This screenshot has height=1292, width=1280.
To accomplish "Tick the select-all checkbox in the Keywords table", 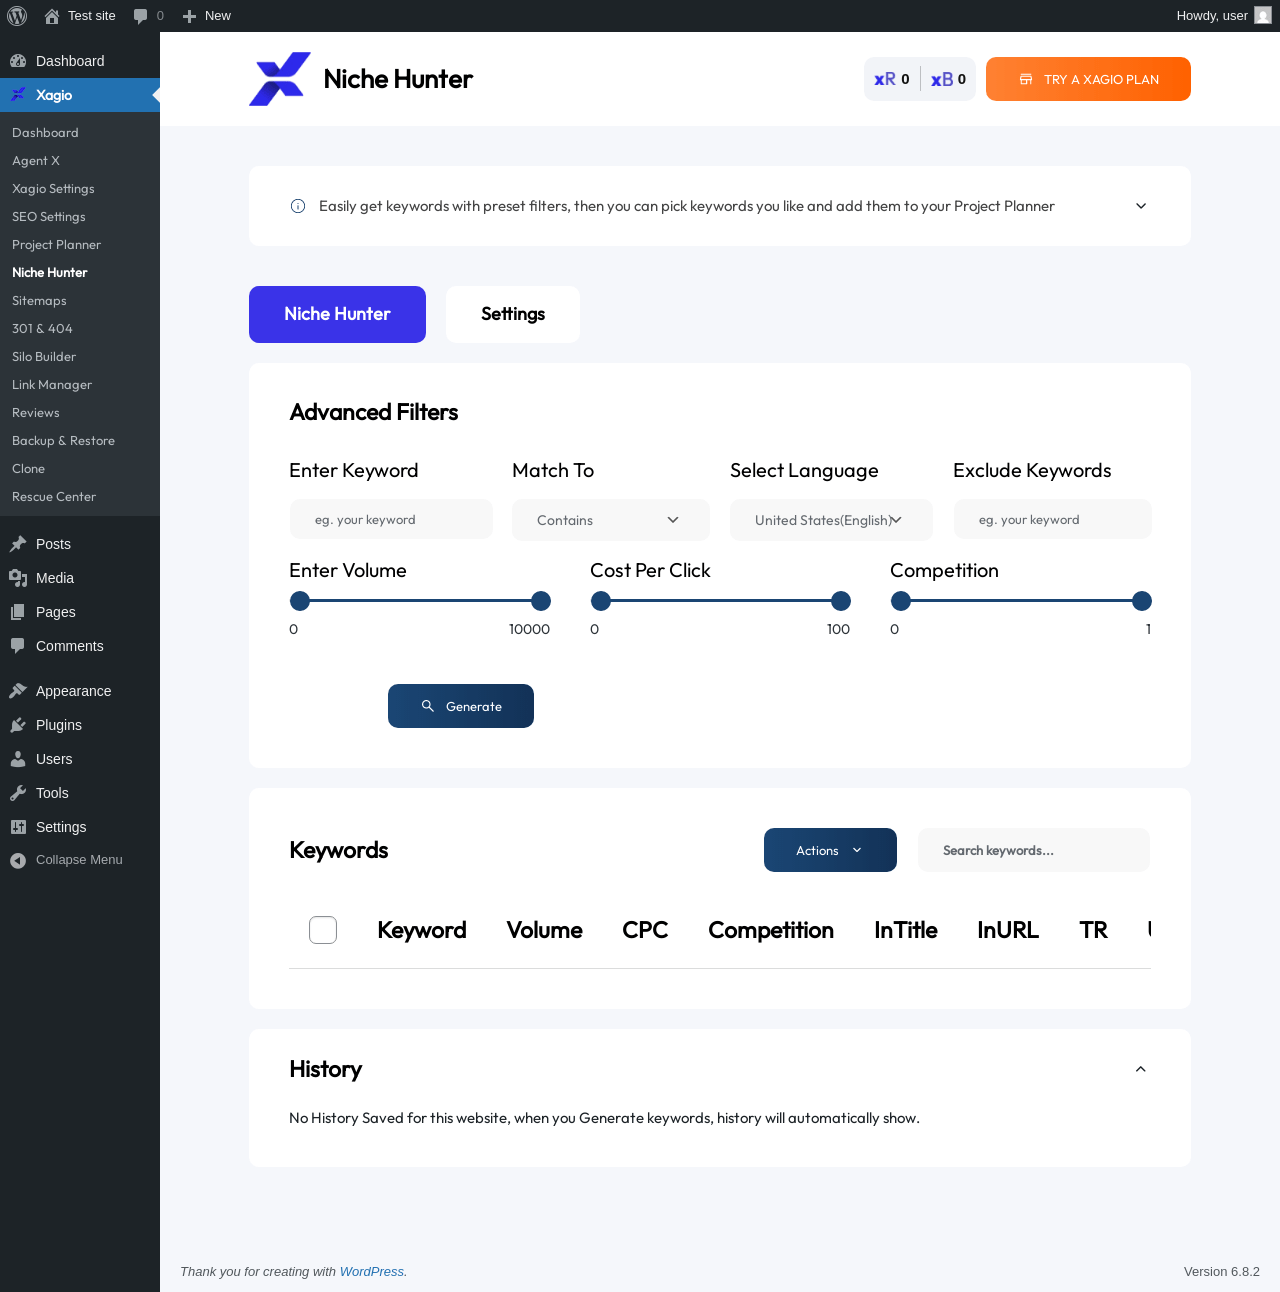I will (x=323, y=930).
